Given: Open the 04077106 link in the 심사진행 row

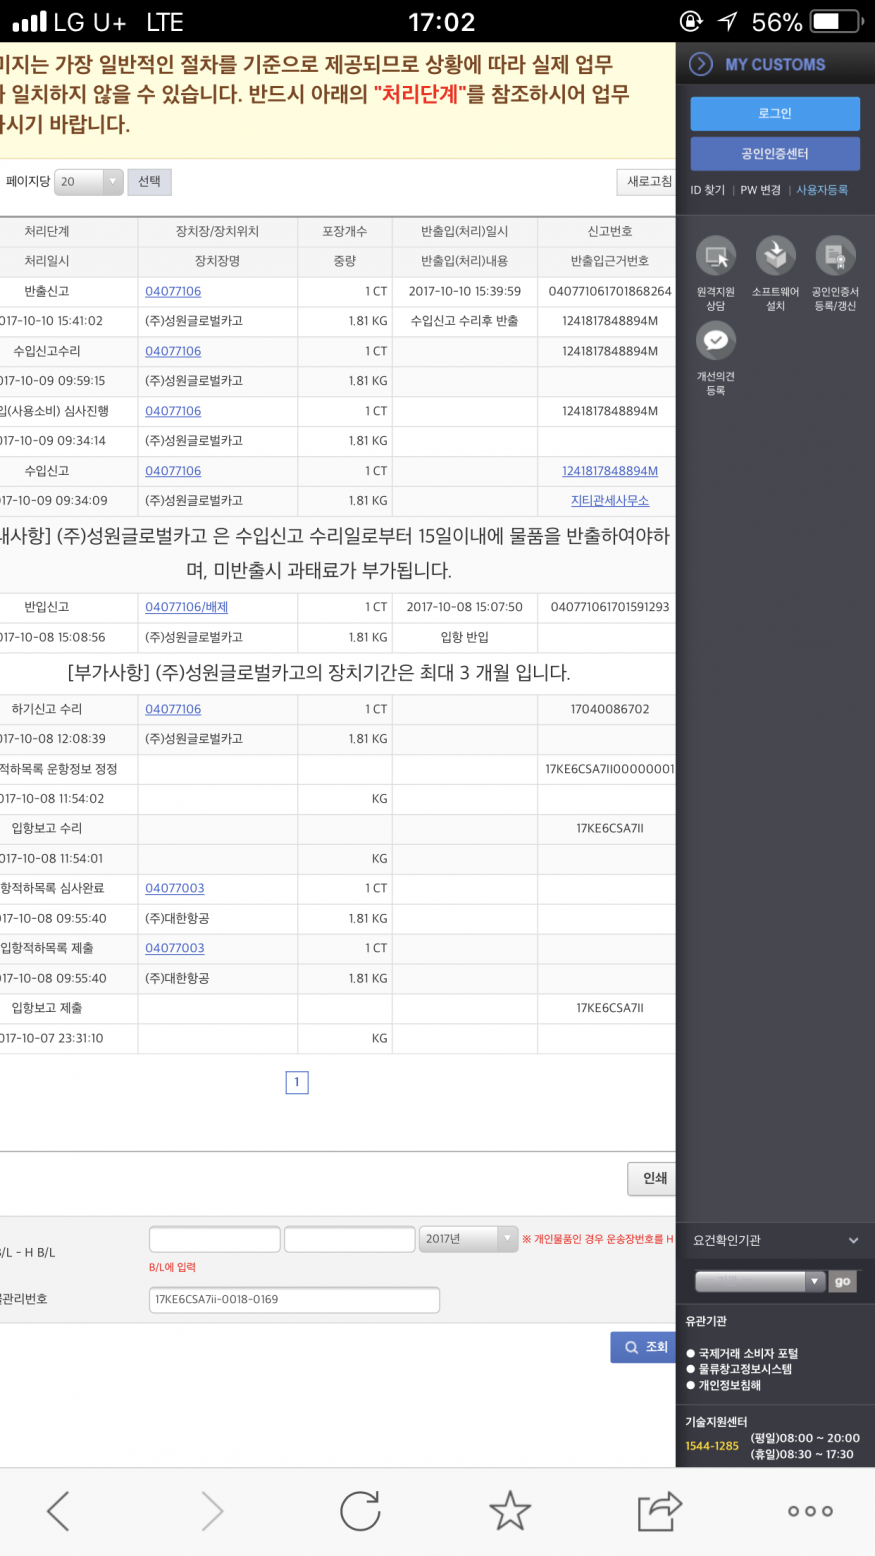Looking at the screenshot, I should point(173,411).
